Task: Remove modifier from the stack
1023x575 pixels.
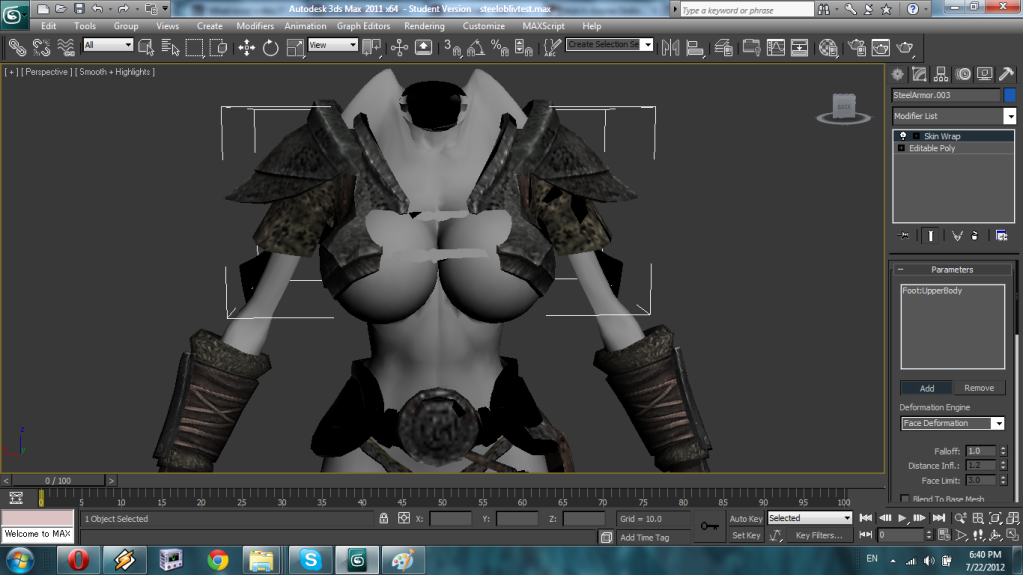Action: 975,236
